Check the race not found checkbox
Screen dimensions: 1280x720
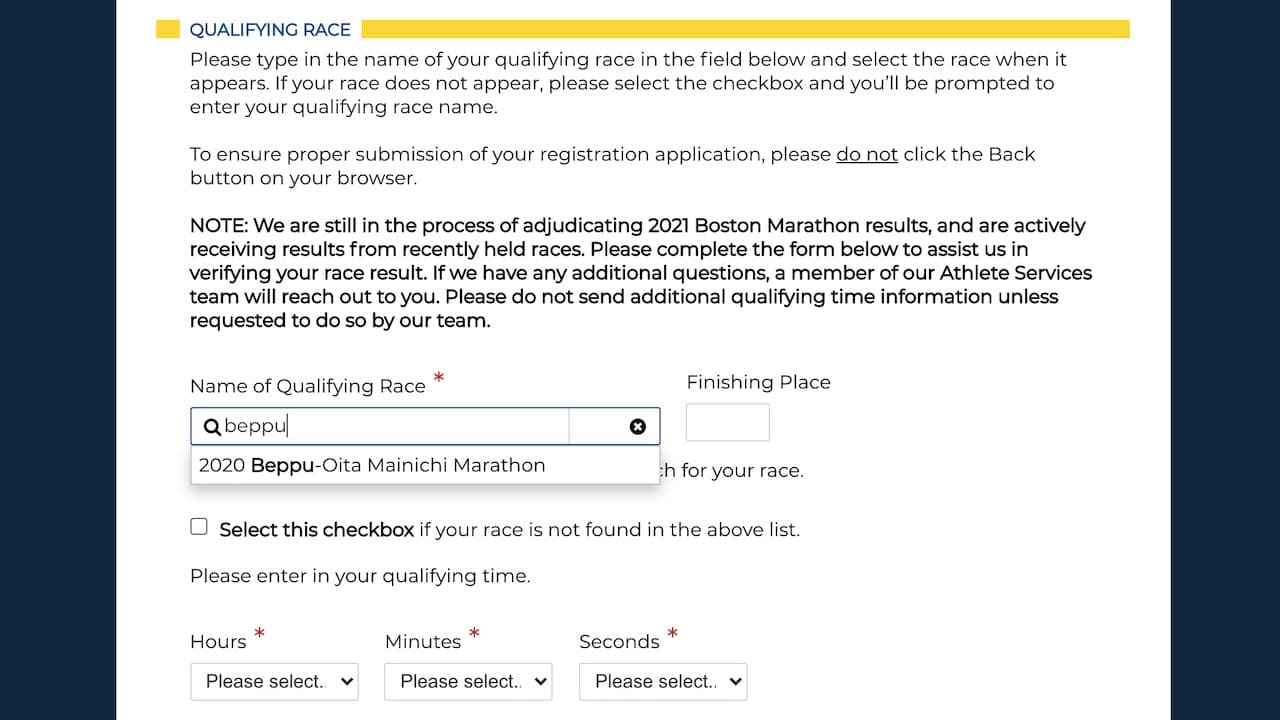tap(199, 527)
